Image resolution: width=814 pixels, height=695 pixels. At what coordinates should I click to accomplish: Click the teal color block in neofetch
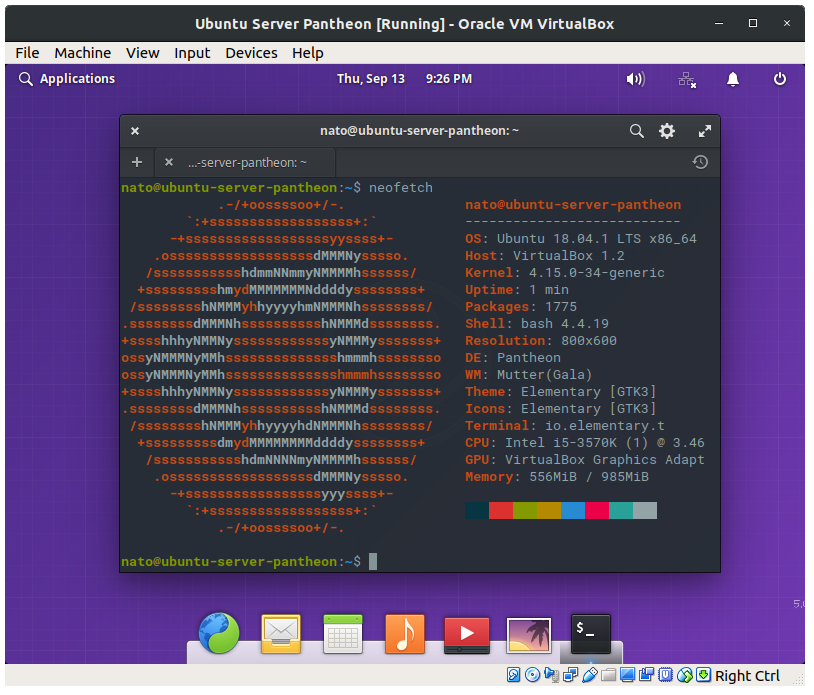(x=621, y=510)
